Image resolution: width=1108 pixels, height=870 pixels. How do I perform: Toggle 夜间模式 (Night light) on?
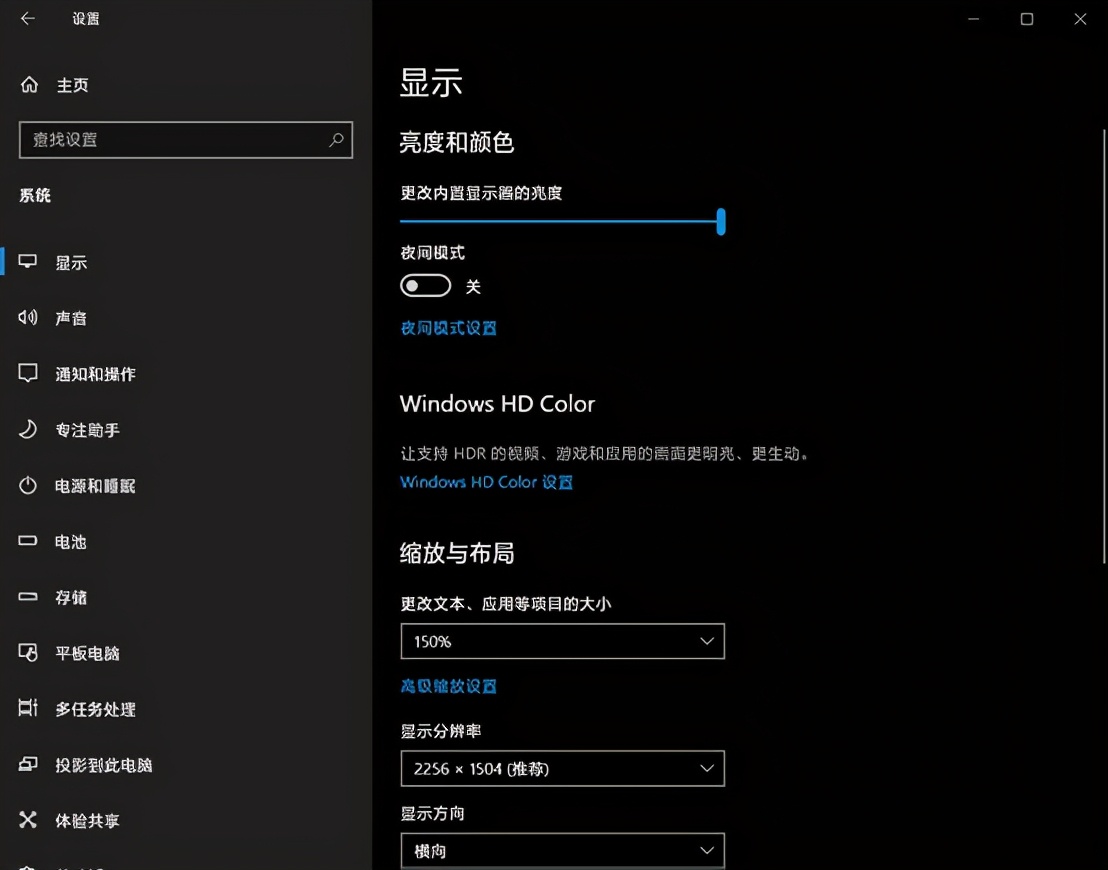coord(425,286)
